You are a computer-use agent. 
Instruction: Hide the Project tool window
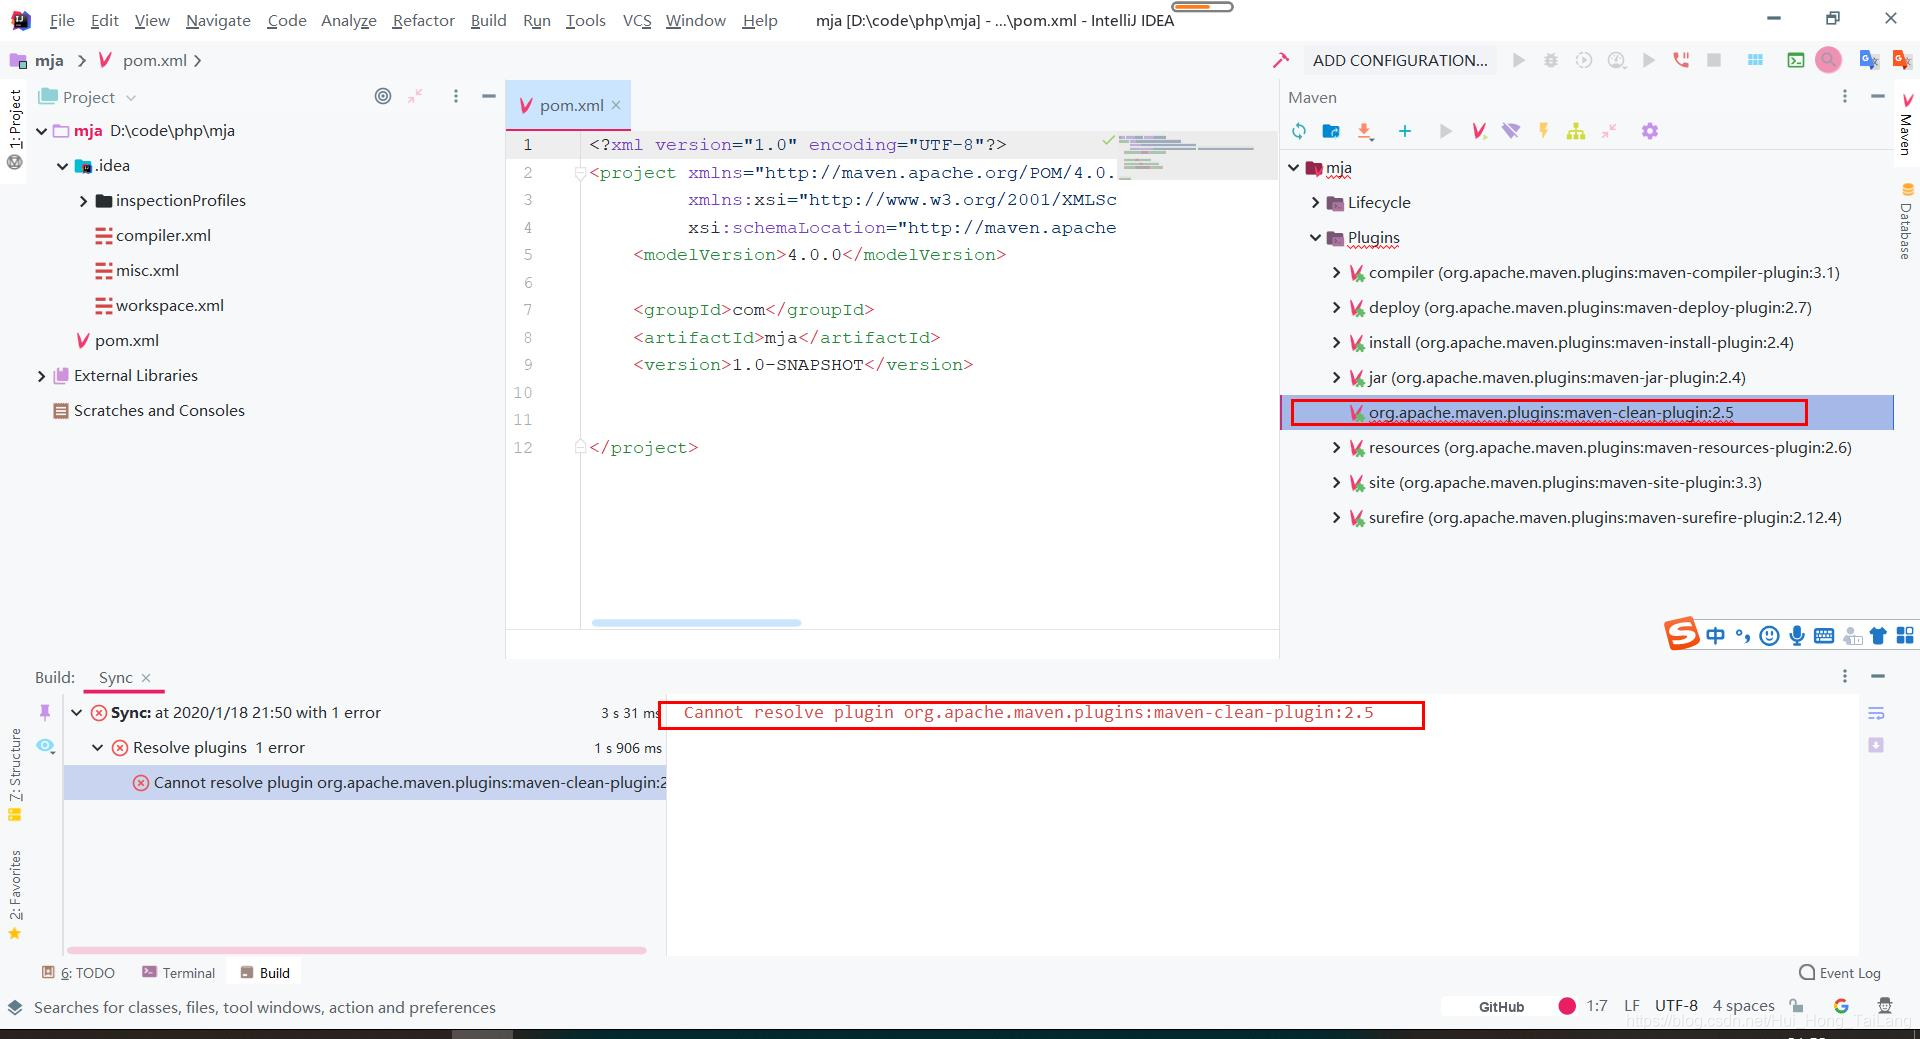pyautogui.click(x=489, y=96)
